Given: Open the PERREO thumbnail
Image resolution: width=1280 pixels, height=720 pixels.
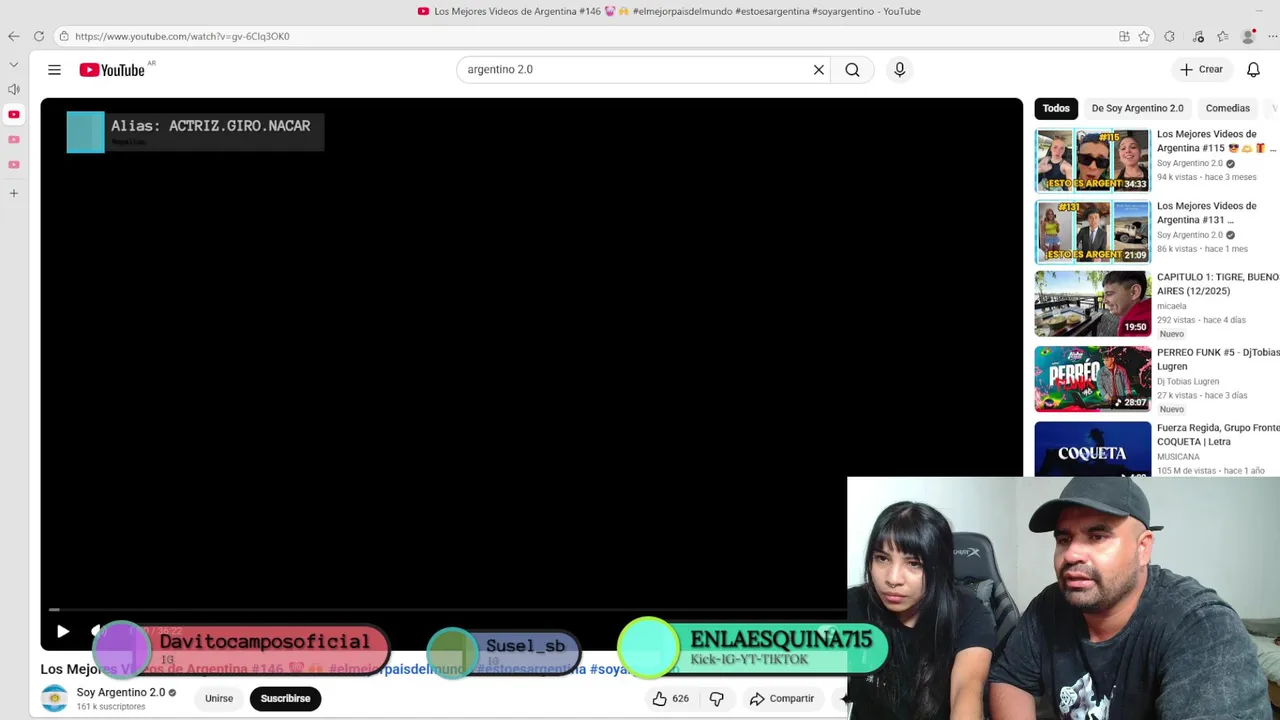Looking at the screenshot, I should [1093, 379].
